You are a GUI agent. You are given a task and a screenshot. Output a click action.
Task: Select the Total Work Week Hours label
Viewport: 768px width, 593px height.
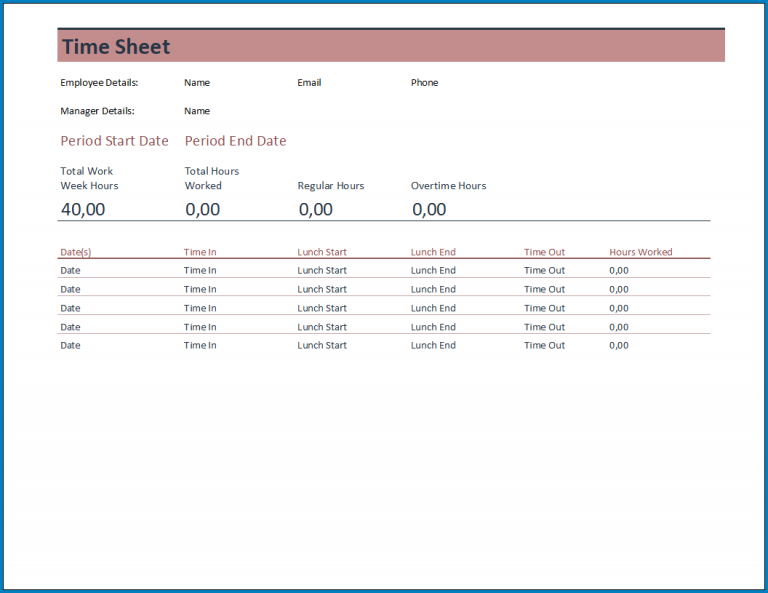[x=89, y=178]
